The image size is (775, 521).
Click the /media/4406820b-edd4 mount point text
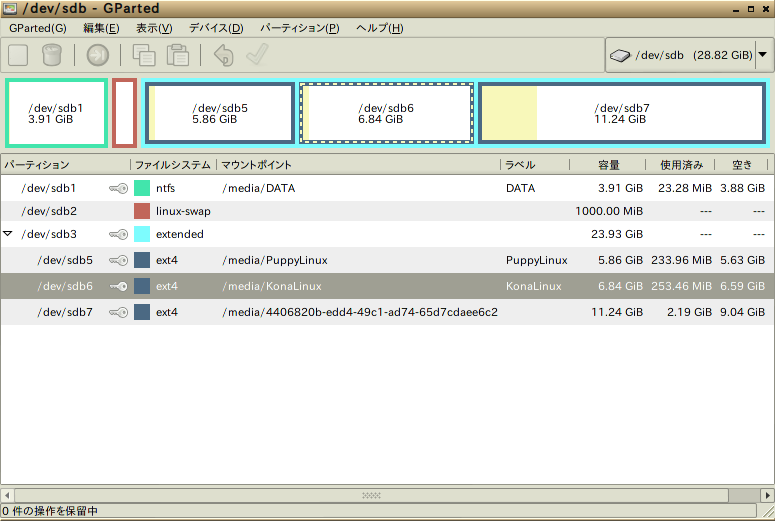(360, 312)
